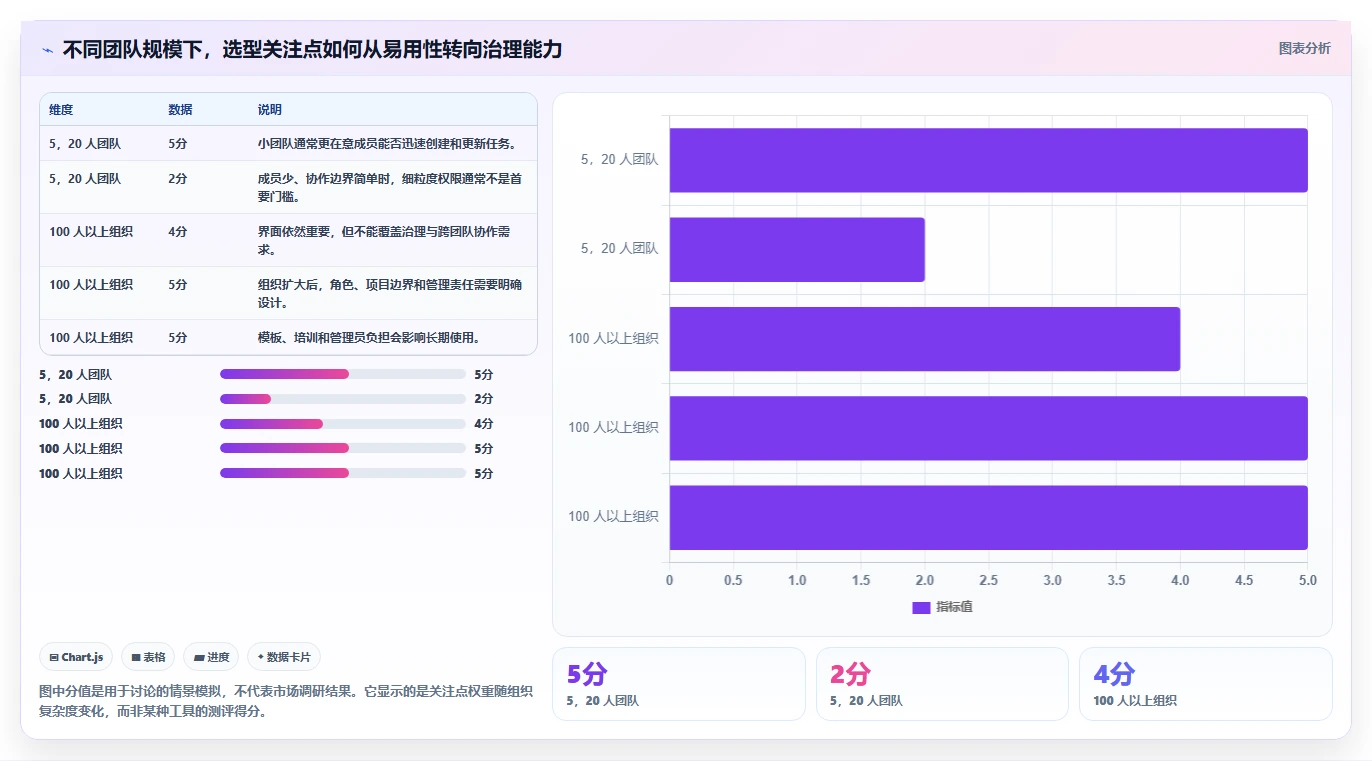Click the 3.5 tick on the chart x-axis
The width and height of the screenshot is (1372, 761).
(1116, 580)
